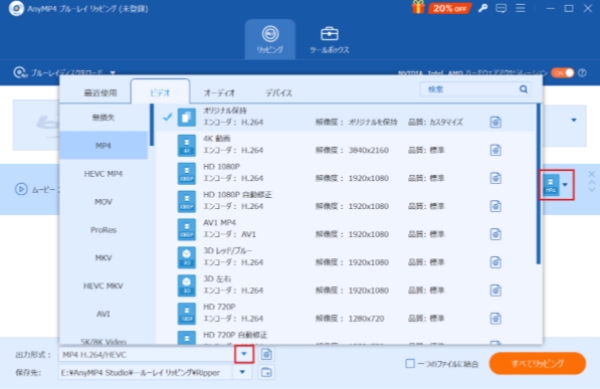
Task: Switch to the デバイス tab
Action: (279, 93)
